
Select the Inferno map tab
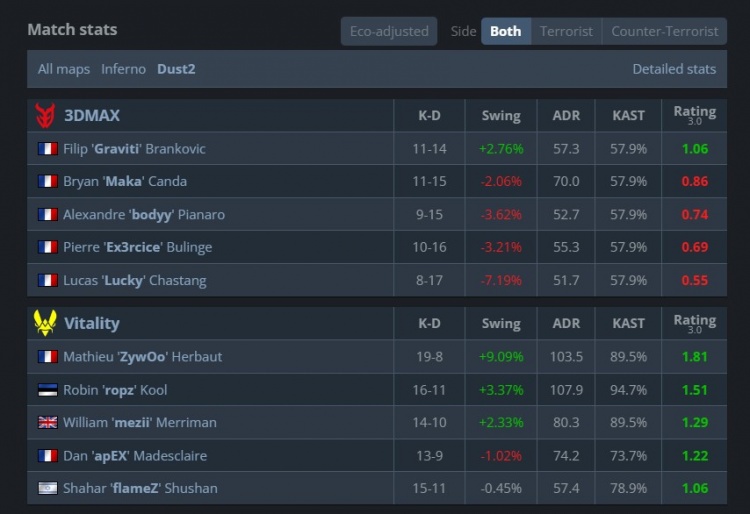(123, 69)
